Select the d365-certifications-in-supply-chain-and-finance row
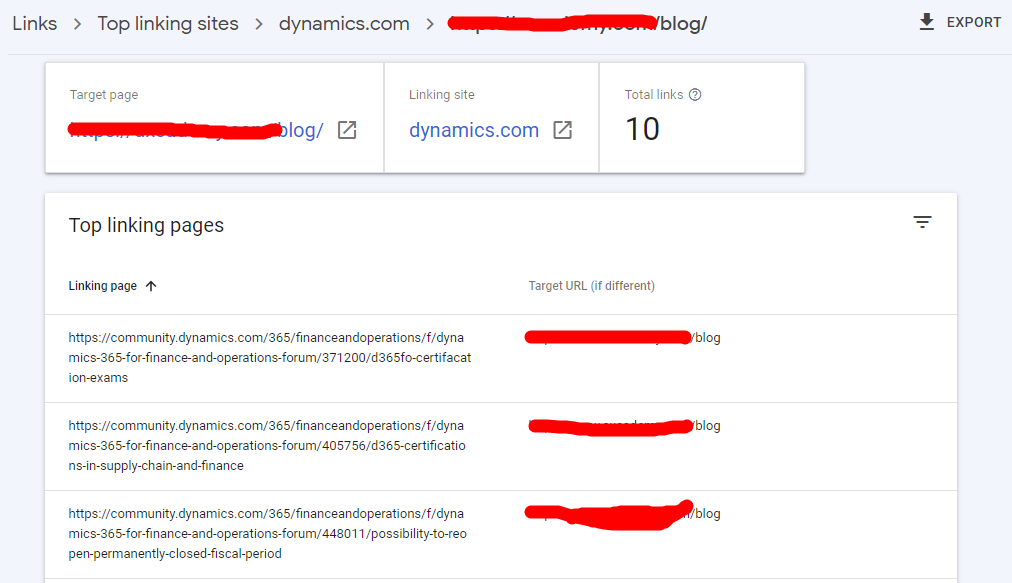The image size is (1012, 583). coord(501,446)
